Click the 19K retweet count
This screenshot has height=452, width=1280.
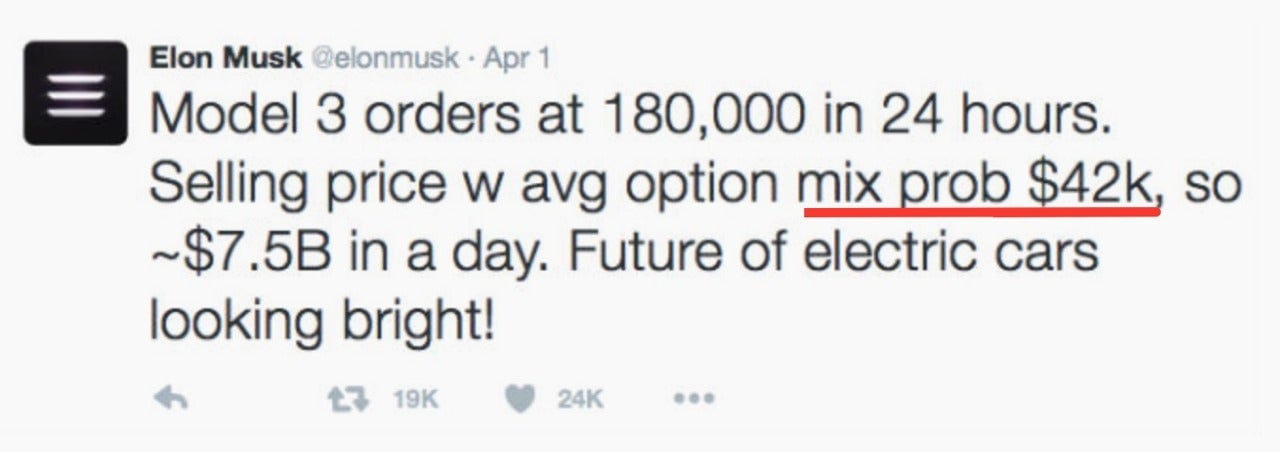point(415,399)
